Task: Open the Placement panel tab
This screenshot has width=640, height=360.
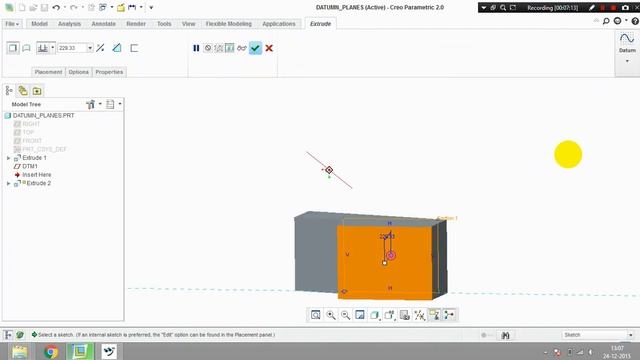Action: [49, 72]
